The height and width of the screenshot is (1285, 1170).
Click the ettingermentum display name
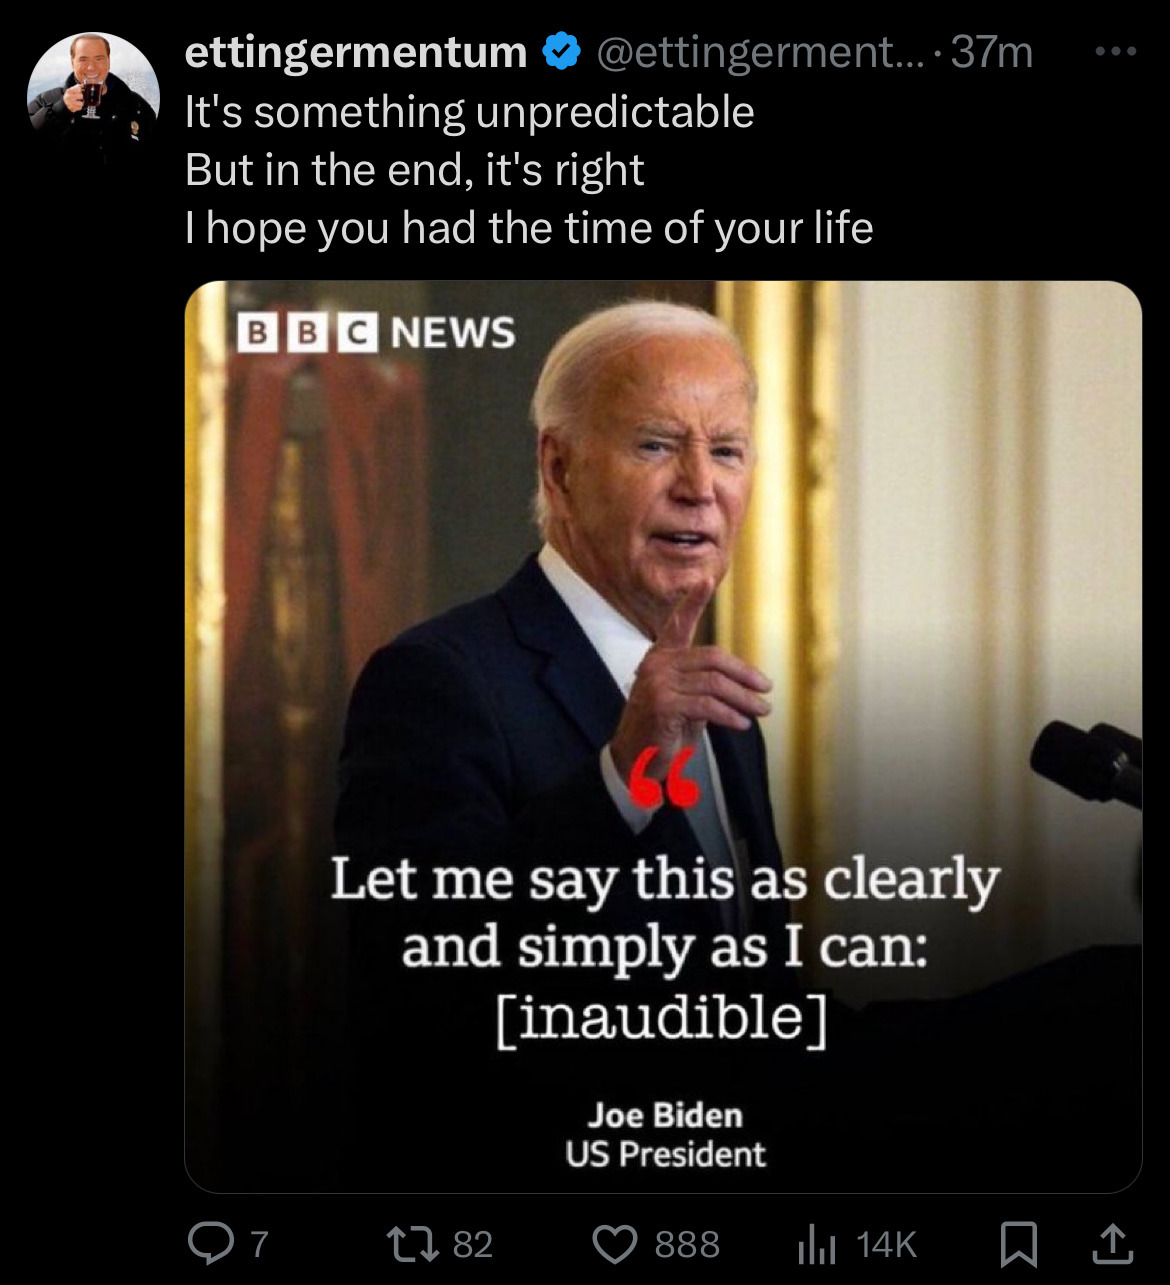pos(356,52)
